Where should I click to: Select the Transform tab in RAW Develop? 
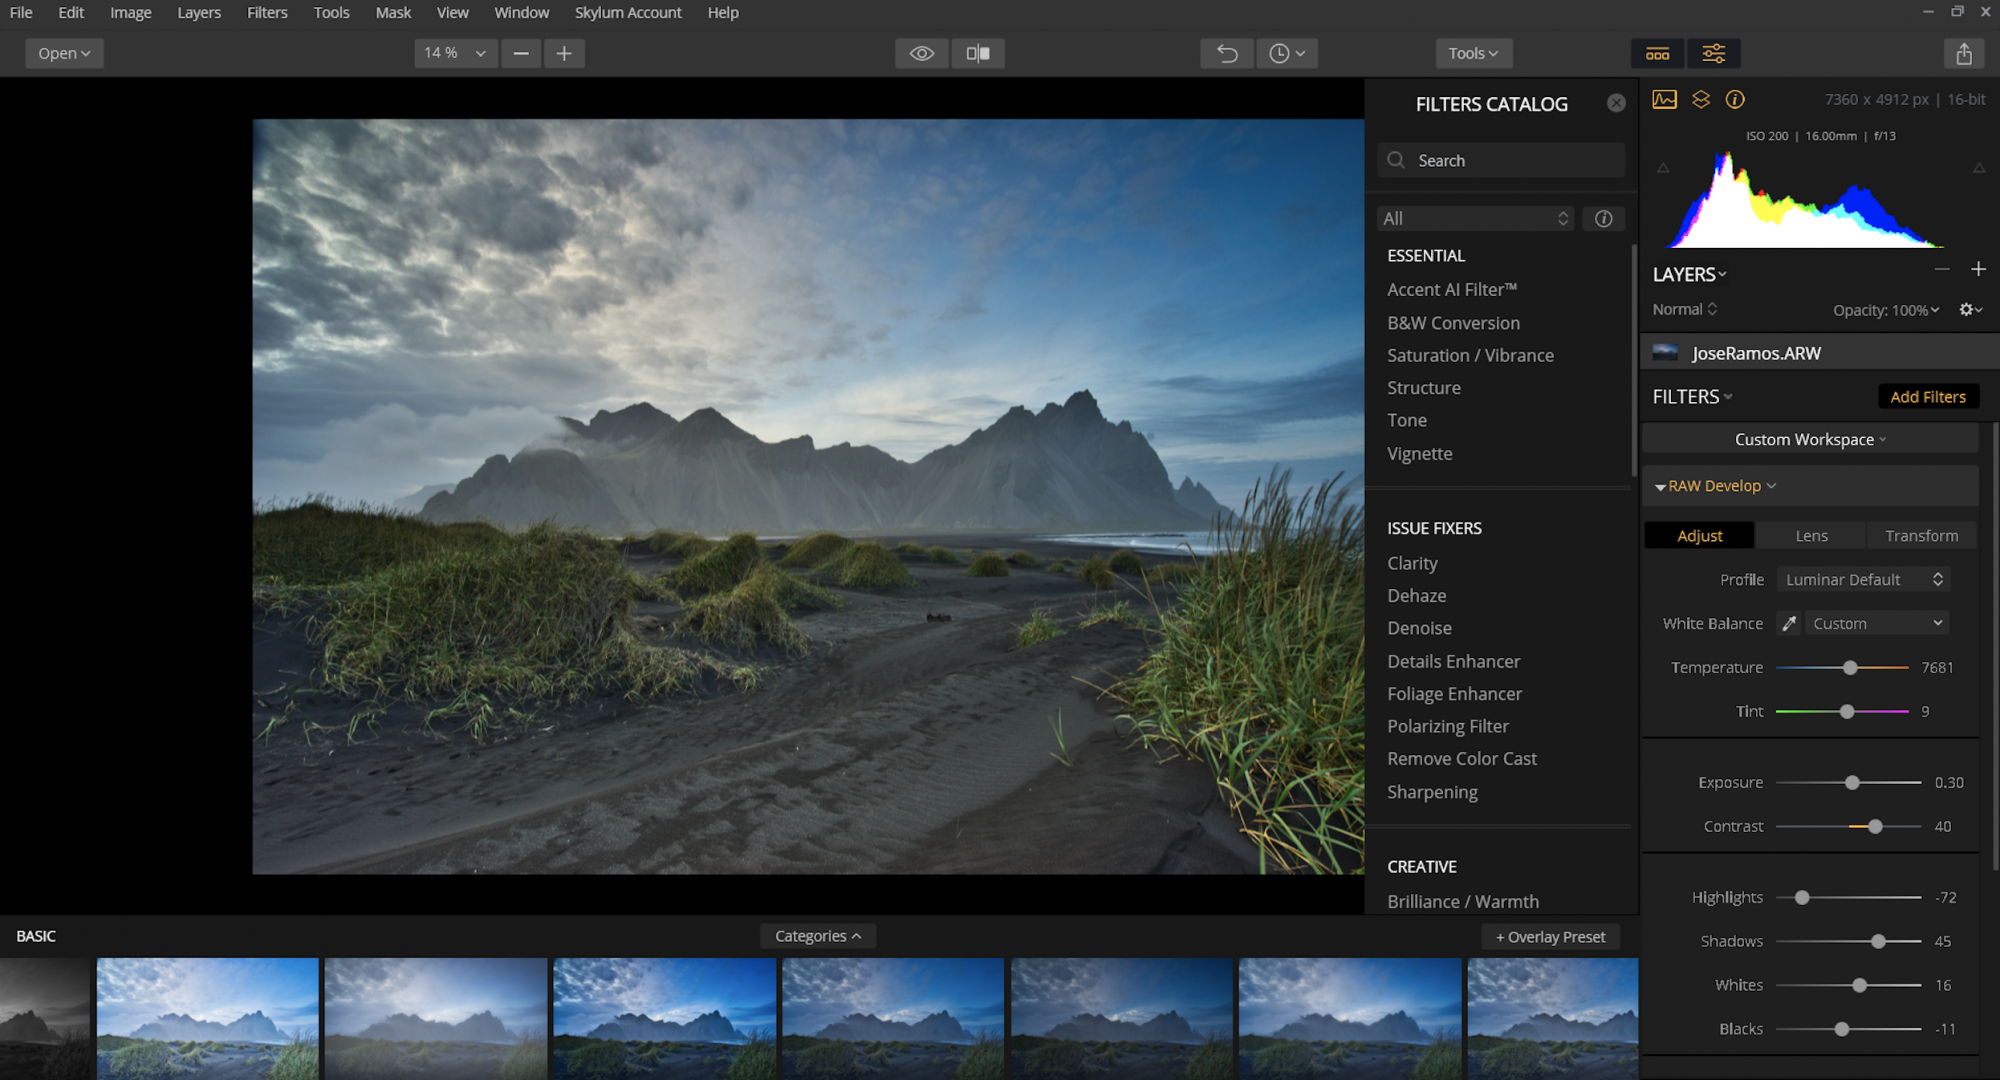tap(1920, 535)
